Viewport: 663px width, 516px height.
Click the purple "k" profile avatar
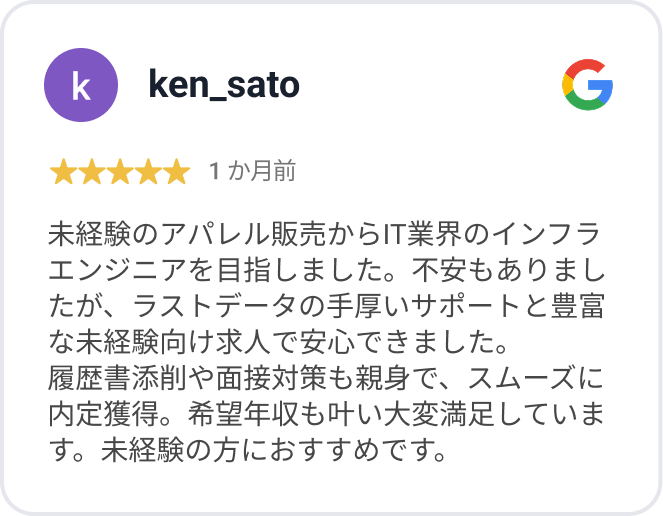[81, 85]
